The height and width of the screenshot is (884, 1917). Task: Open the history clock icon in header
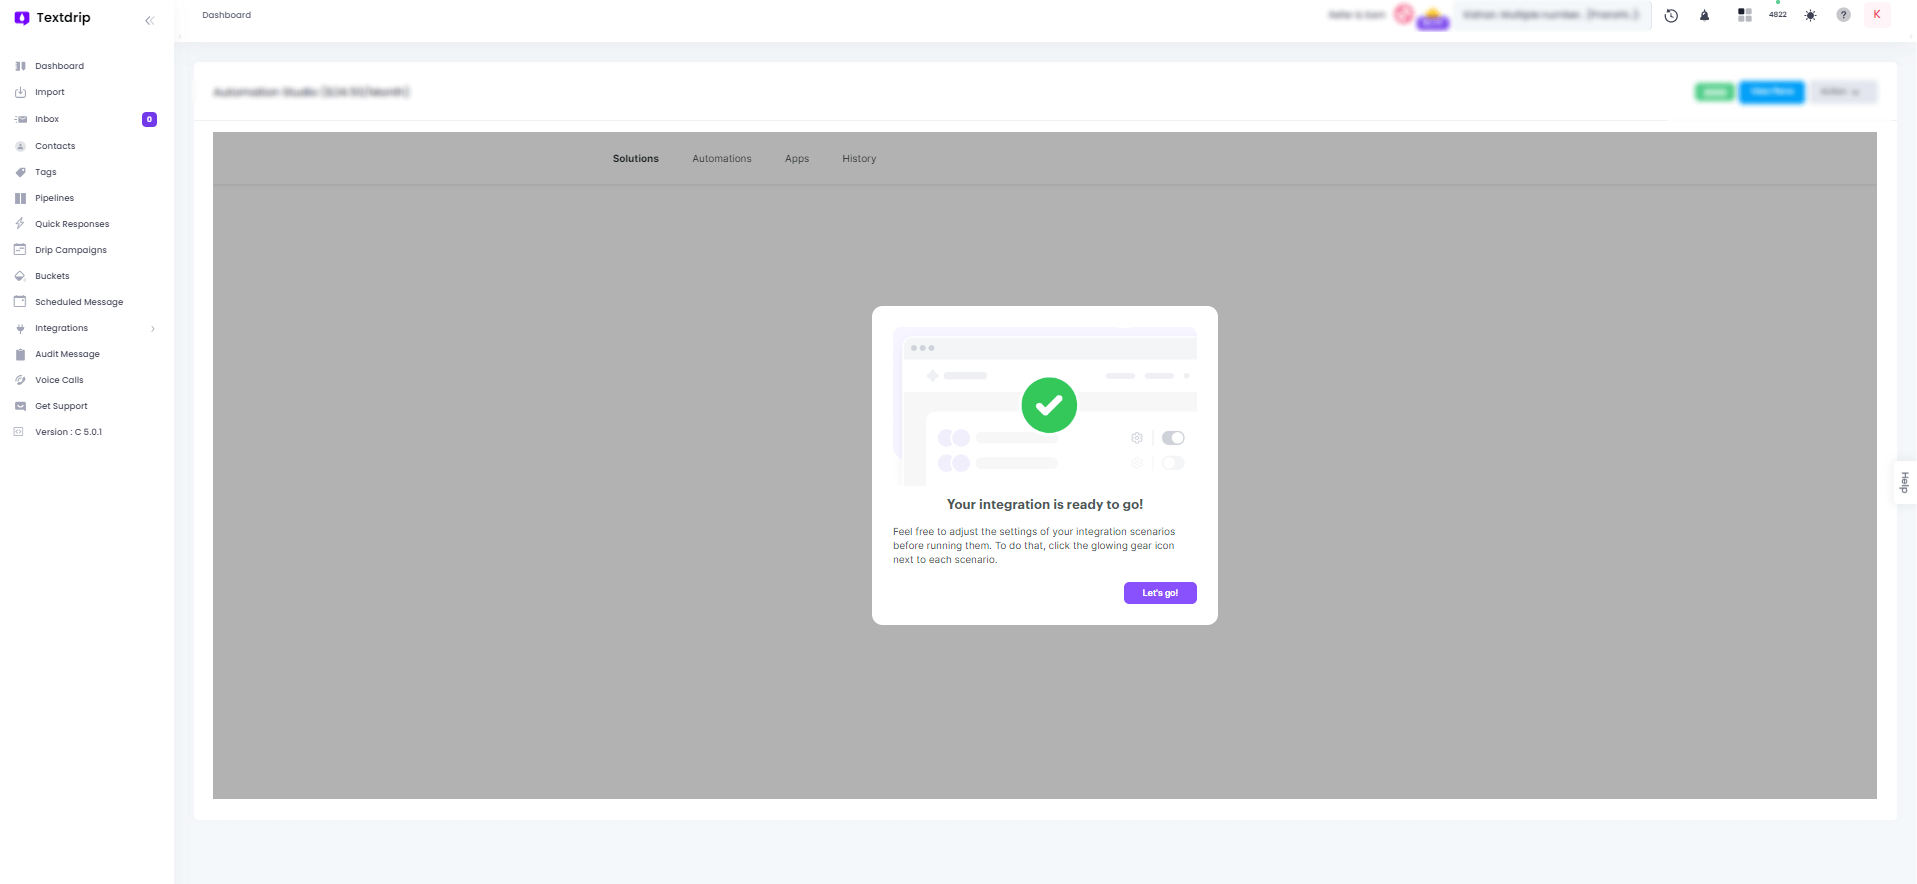coord(1671,15)
